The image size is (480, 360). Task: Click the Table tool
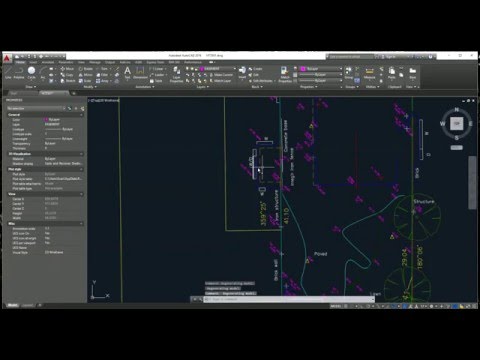(156, 81)
